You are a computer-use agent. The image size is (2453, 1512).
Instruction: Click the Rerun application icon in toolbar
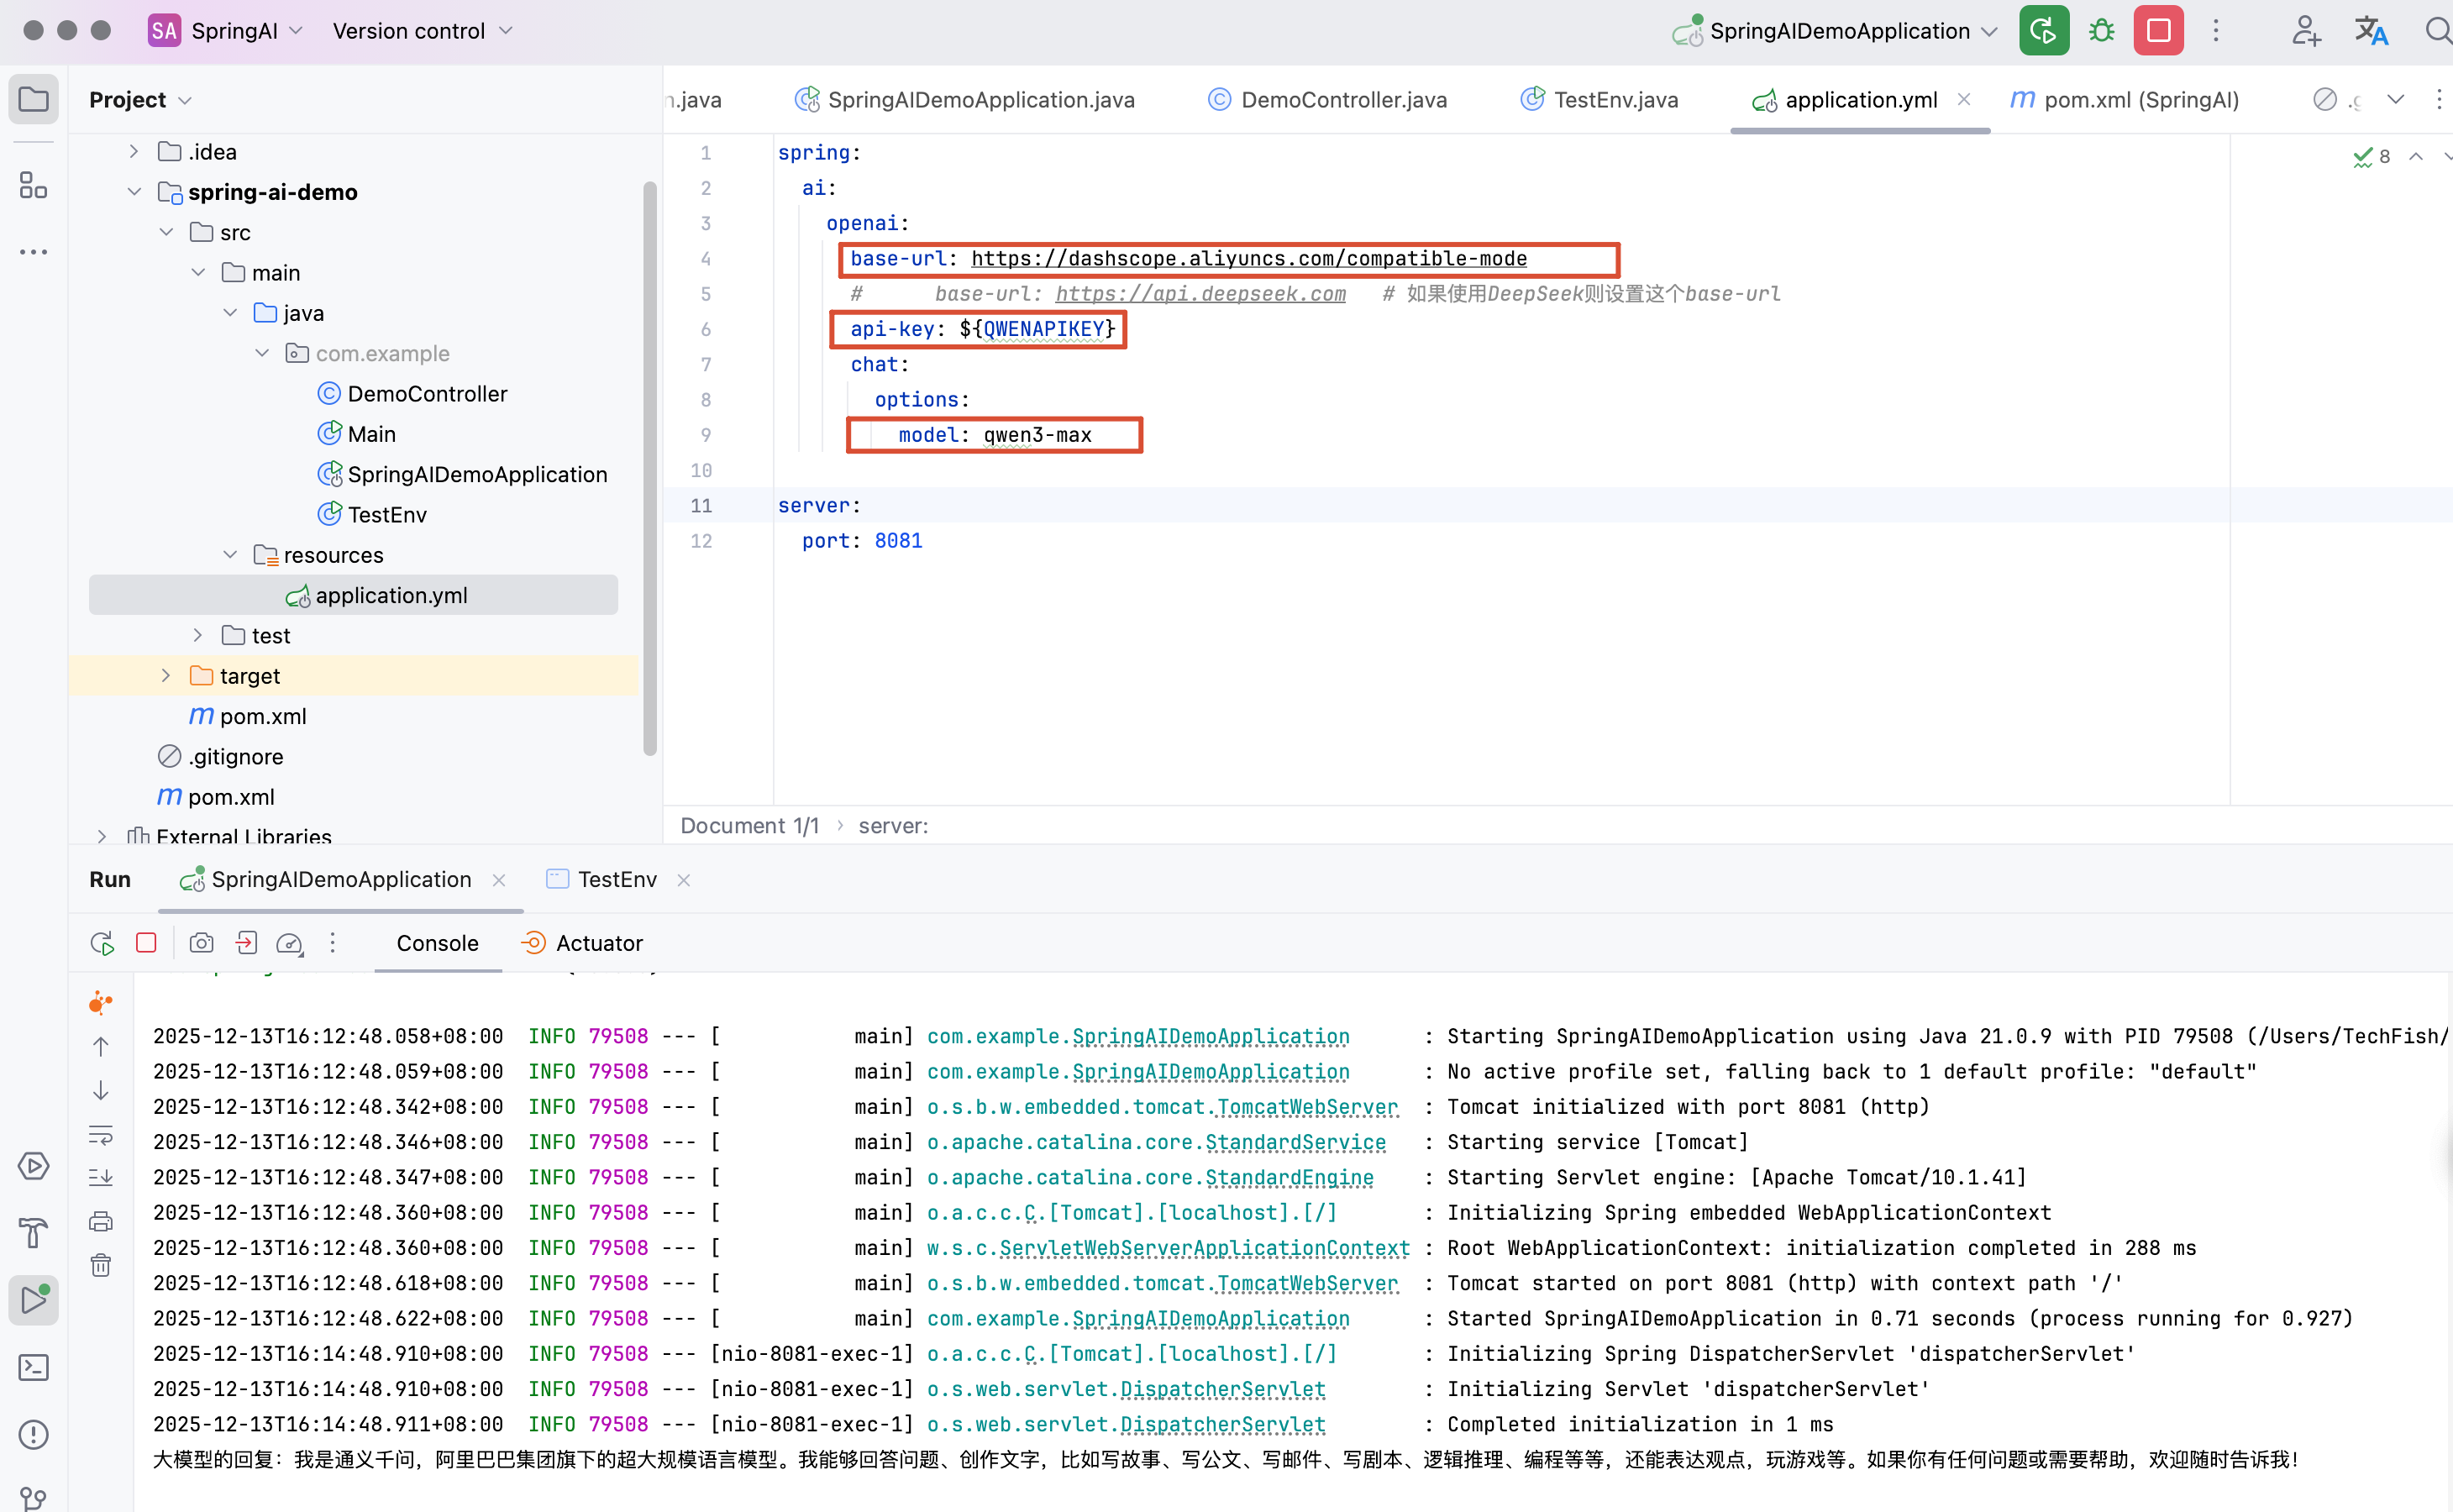point(2043,31)
